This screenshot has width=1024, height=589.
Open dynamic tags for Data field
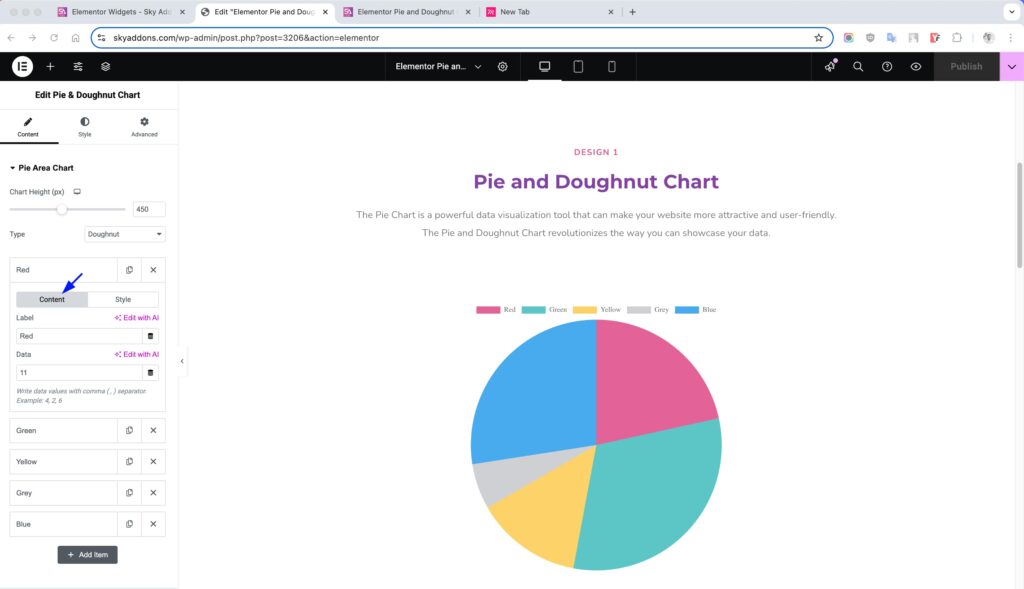(x=150, y=372)
